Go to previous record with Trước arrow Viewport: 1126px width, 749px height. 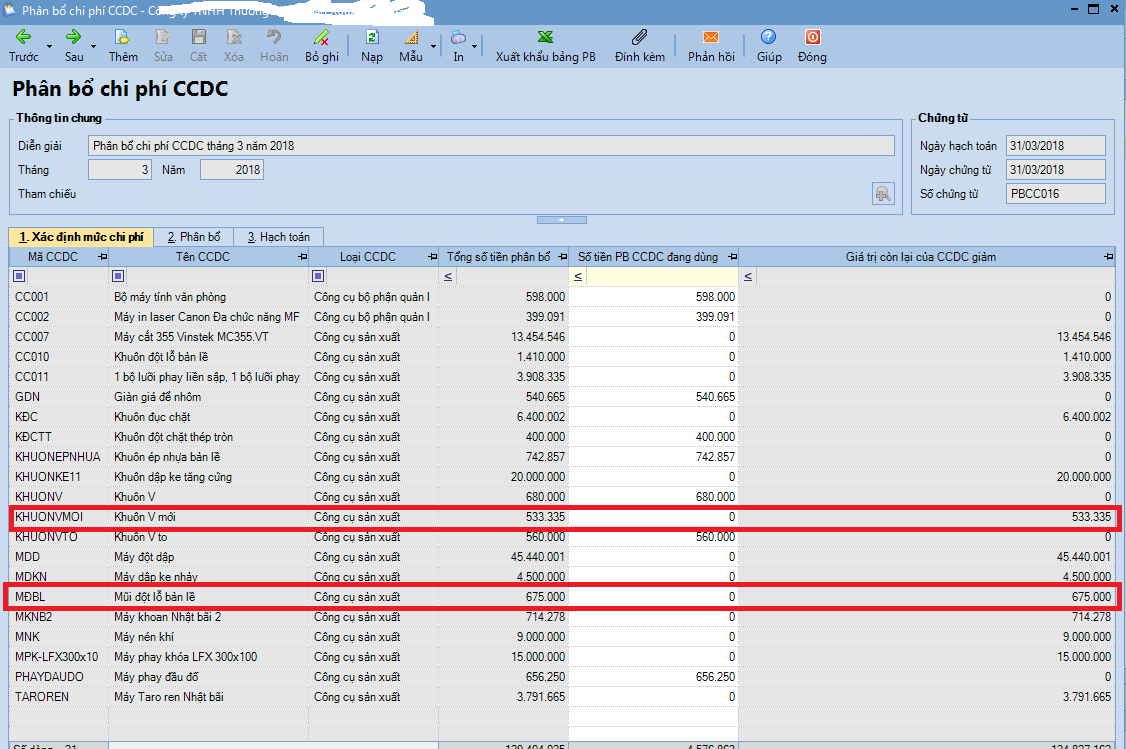point(23,37)
